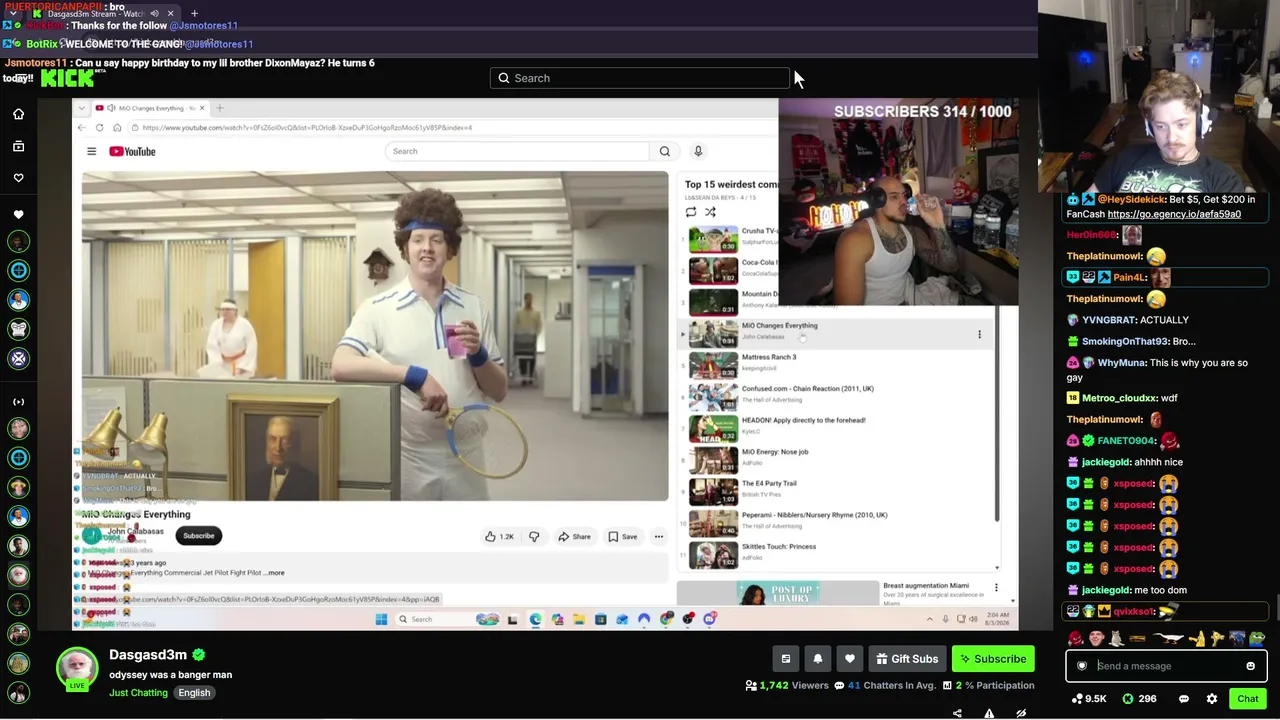
Task: Open a new tab in the streamed browser
Action: pyautogui.click(x=220, y=108)
